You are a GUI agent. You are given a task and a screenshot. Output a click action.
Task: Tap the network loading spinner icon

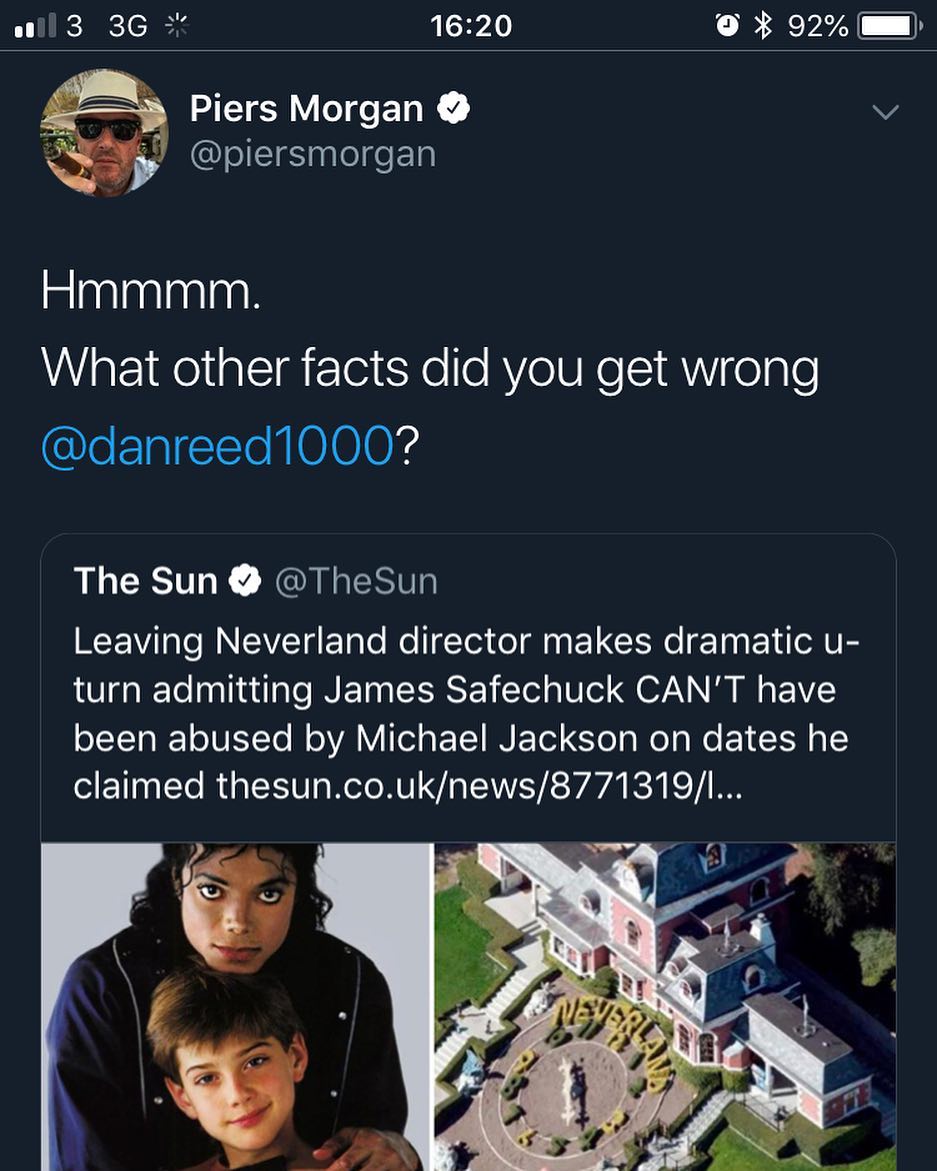pos(176,26)
